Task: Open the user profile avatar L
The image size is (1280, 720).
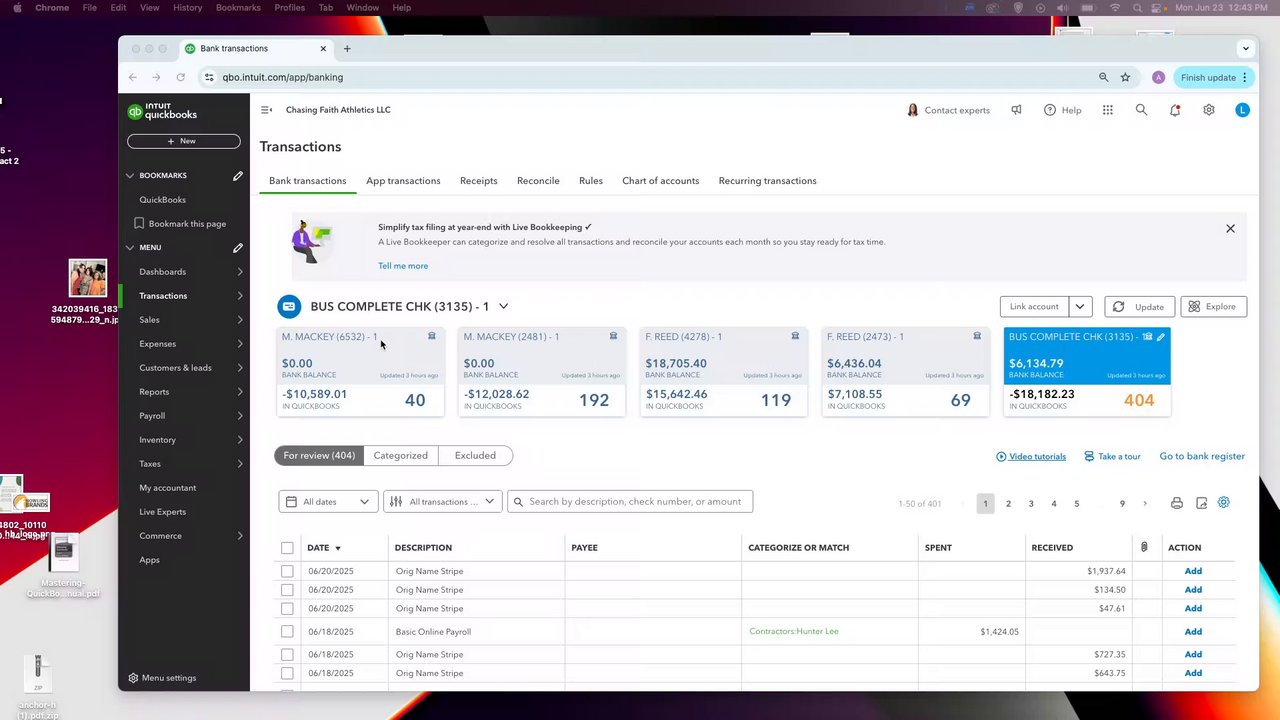Action: pyautogui.click(x=1242, y=110)
